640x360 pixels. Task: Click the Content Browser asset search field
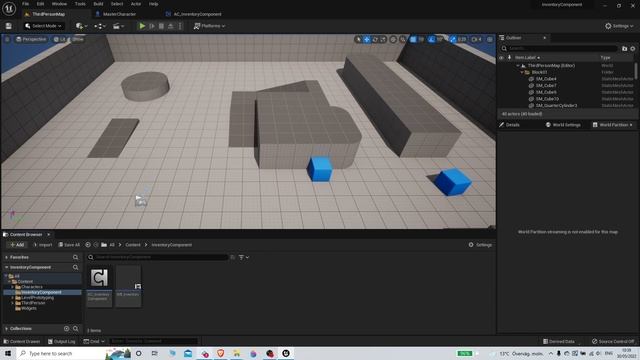pyautogui.click(x=157, y=257)
